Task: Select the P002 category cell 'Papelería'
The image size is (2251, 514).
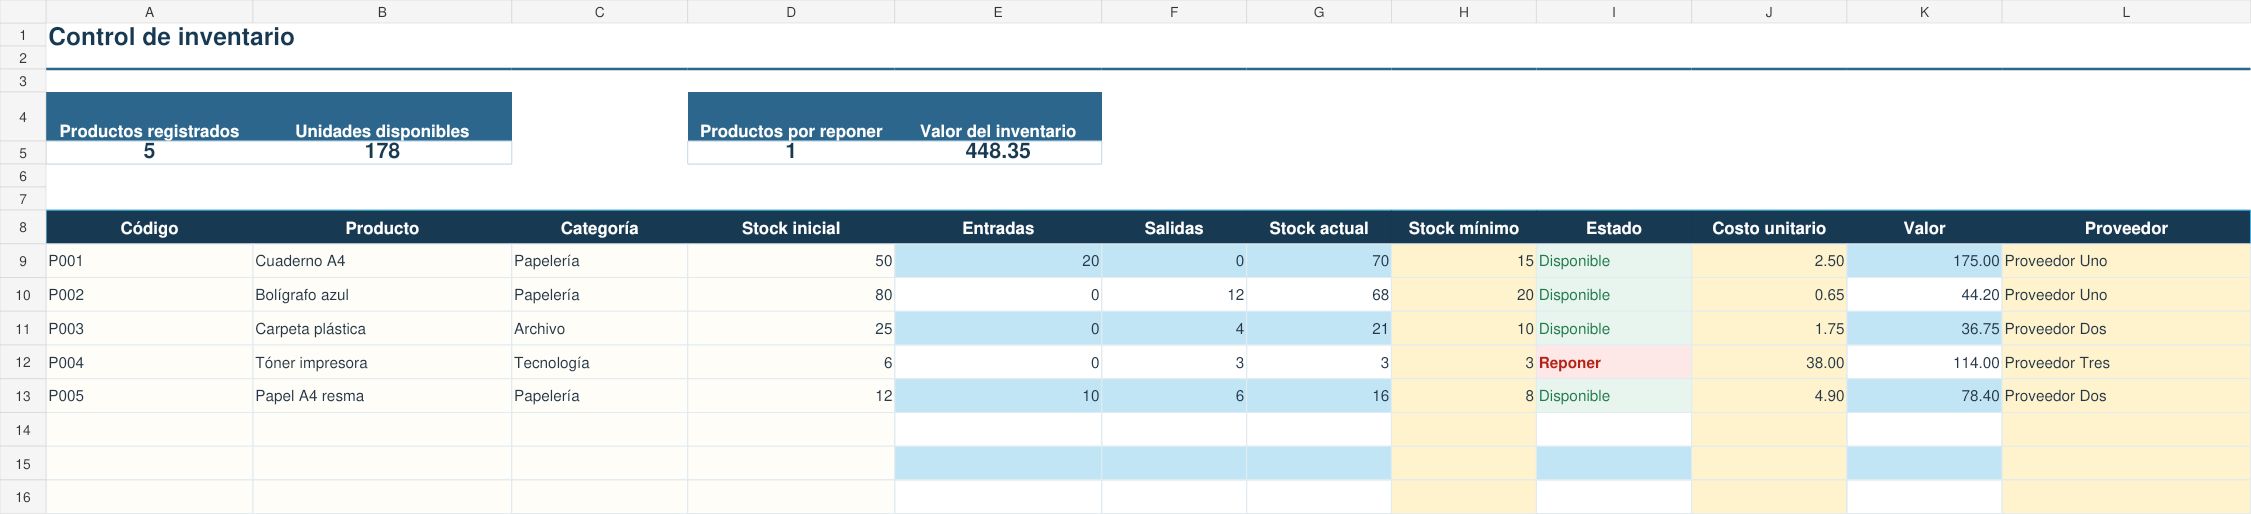Action: pyautogui.click(x=599, y=295)
